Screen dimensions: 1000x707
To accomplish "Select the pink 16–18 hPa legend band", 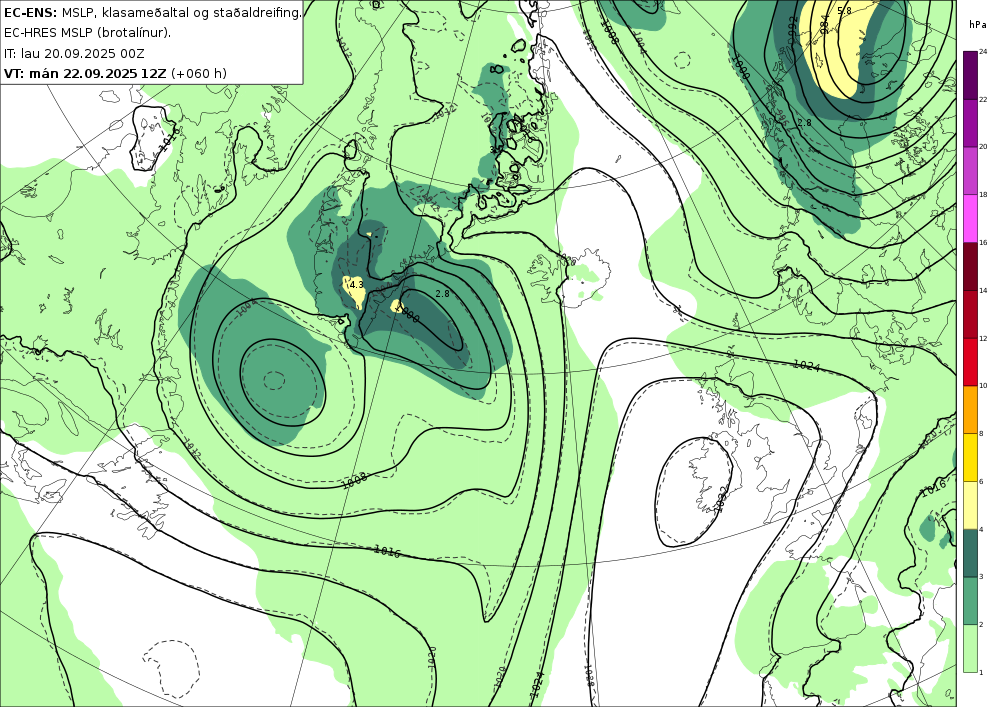I will pyautogui.click(x=970, y=218).
